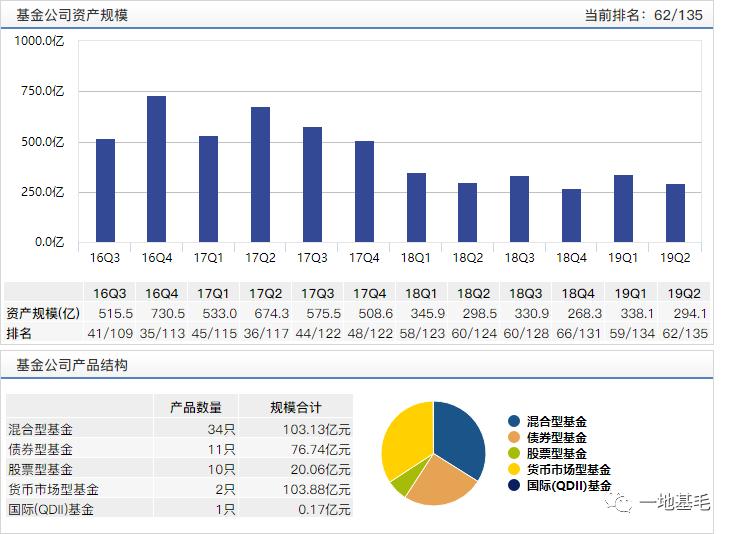
Task: Click the 19Q1 bar in the chart
Action: [623, 208]
